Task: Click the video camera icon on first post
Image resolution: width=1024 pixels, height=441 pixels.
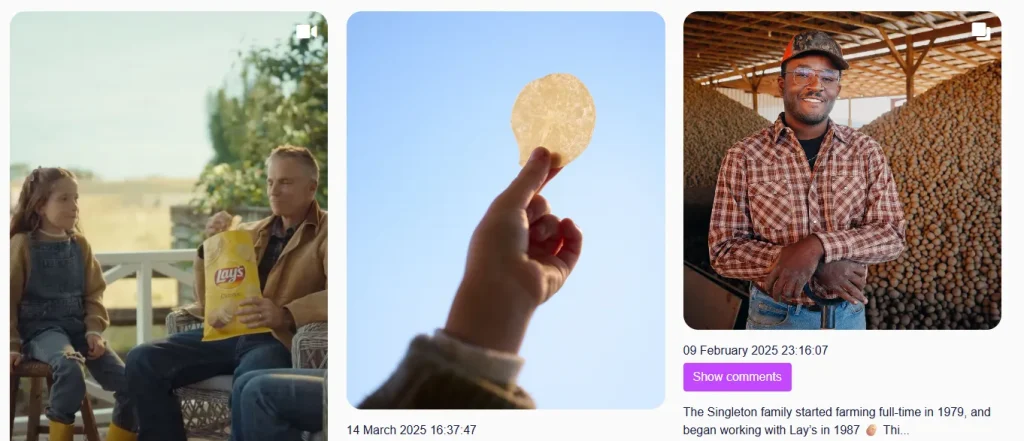Action: (x=306, y=31)
